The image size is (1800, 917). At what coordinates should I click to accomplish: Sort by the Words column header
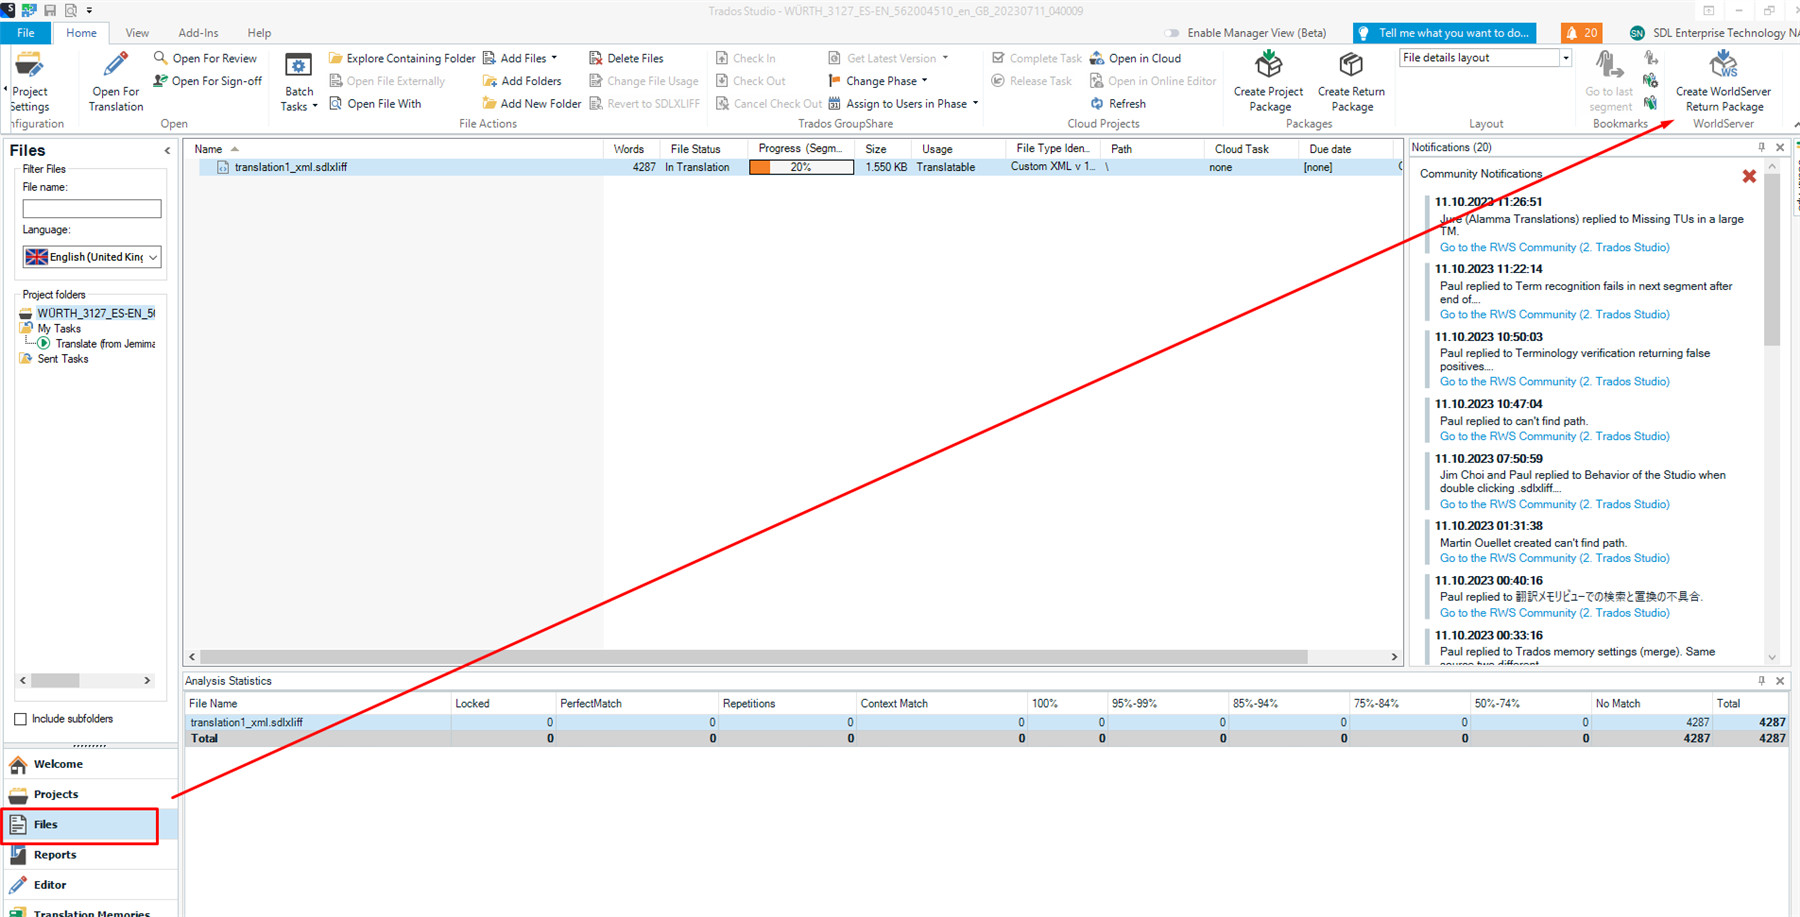(632, 149)
